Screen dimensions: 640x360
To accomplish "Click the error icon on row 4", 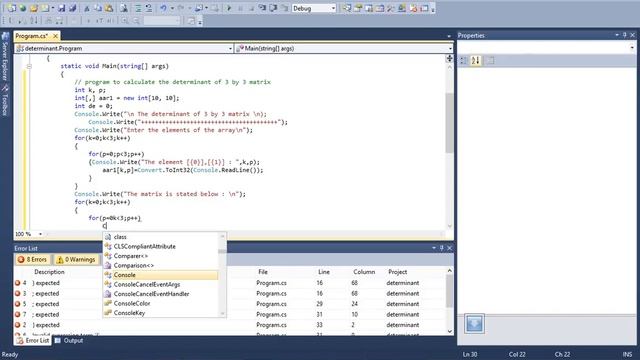I will click(18, 282).
